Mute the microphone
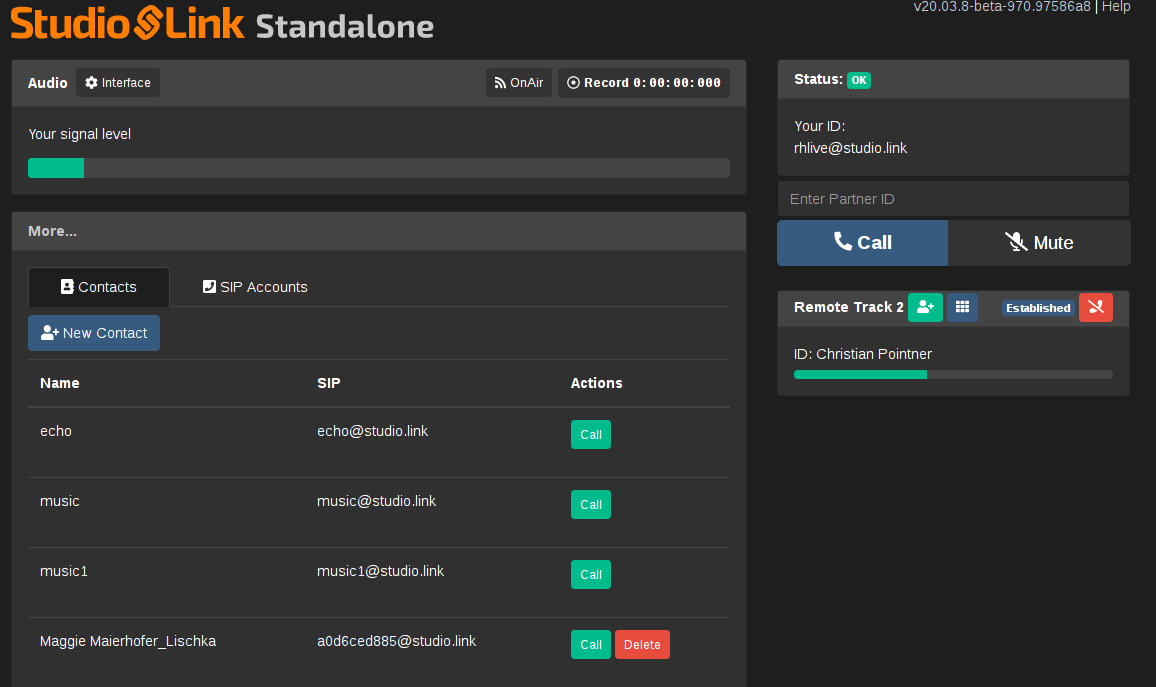Screen dimensions: 1156x687 click(1039, 243)
